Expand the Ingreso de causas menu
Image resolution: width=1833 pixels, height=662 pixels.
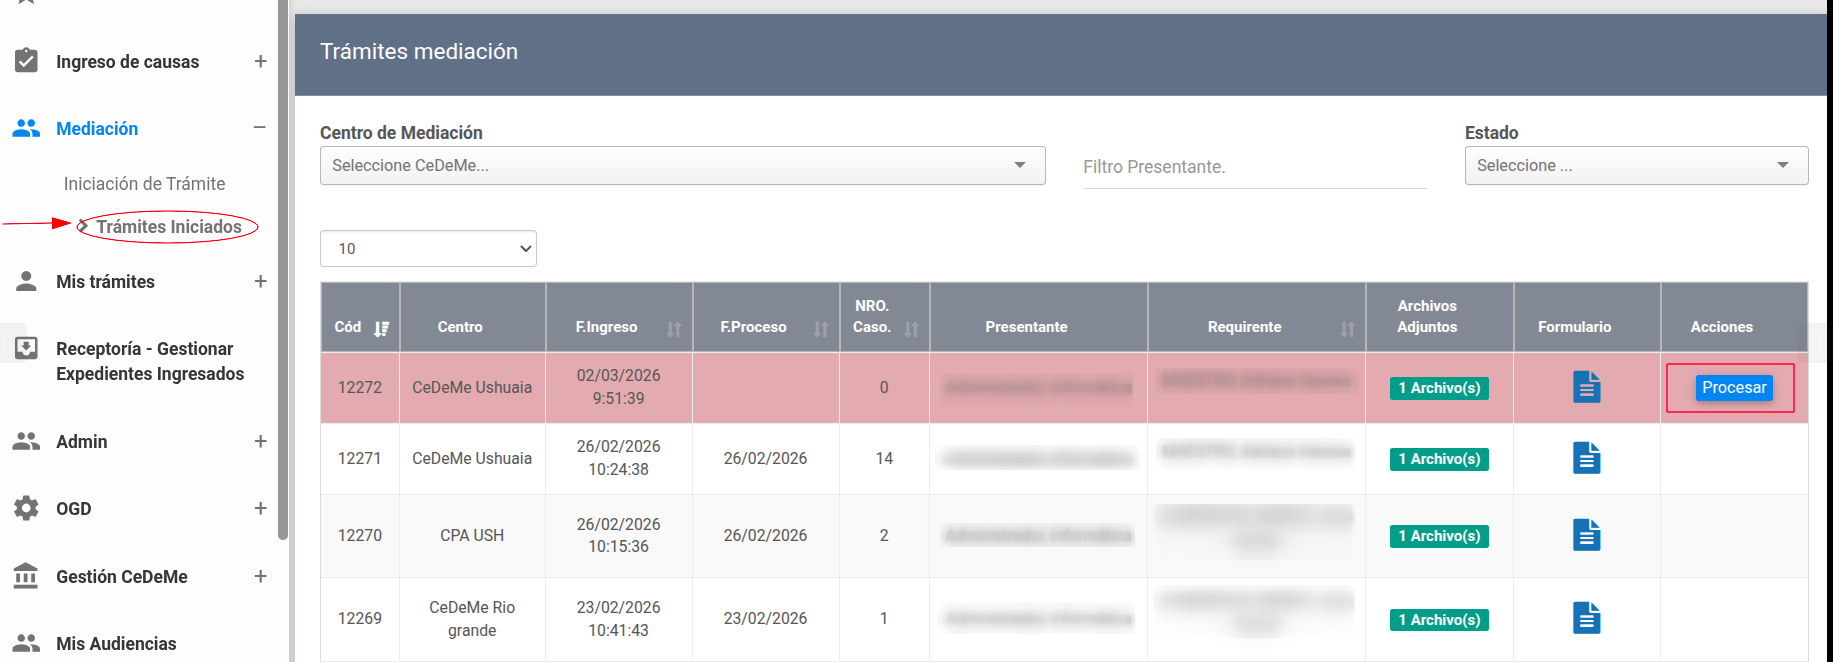(260, 61)
